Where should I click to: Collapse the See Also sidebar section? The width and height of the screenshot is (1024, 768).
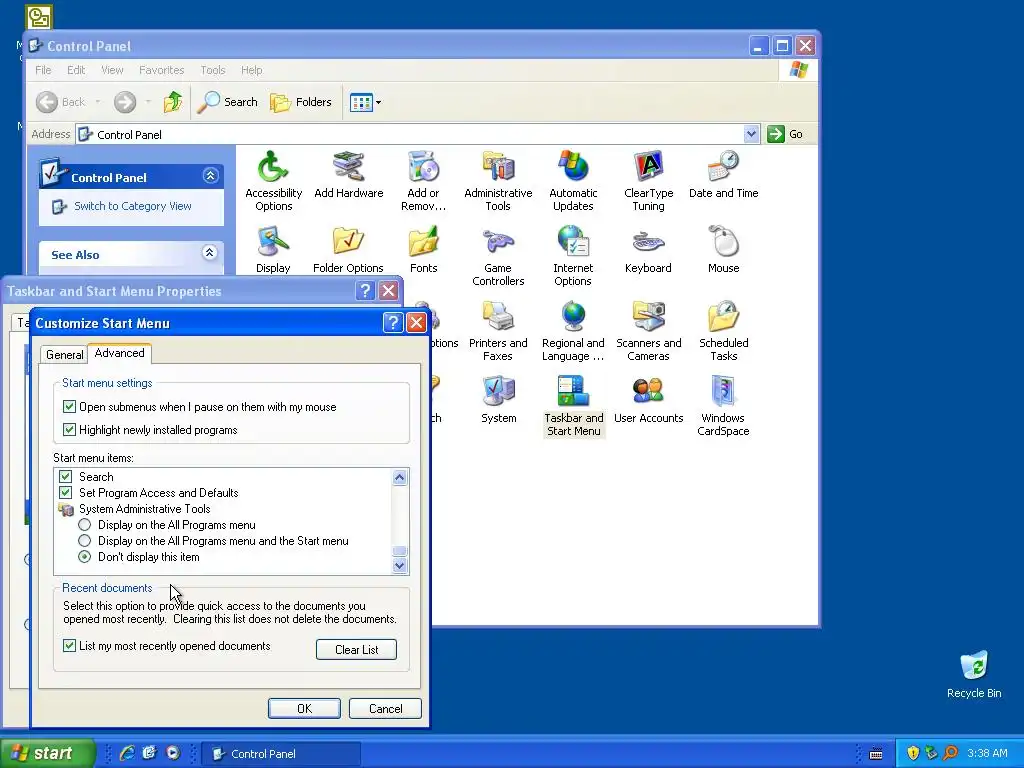(x=210, y=253)
